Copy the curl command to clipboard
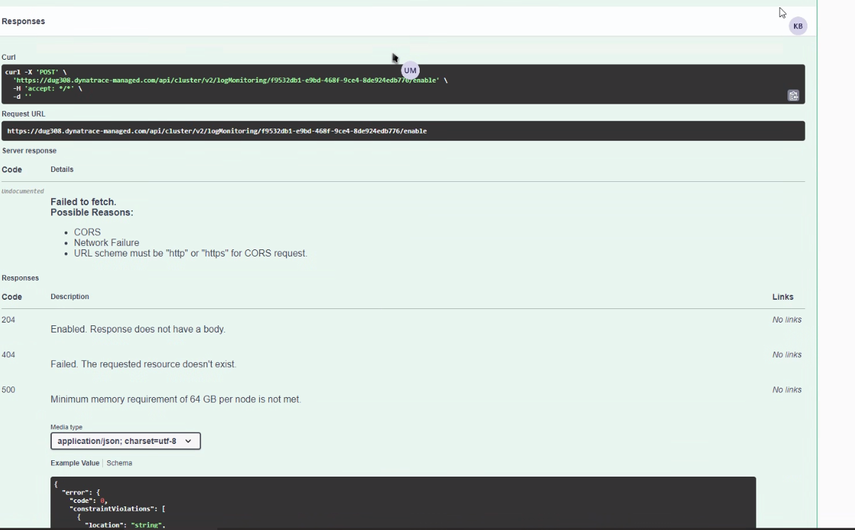Image resolution: width=855 pixels, height=530 pixels. pos(793,96)
